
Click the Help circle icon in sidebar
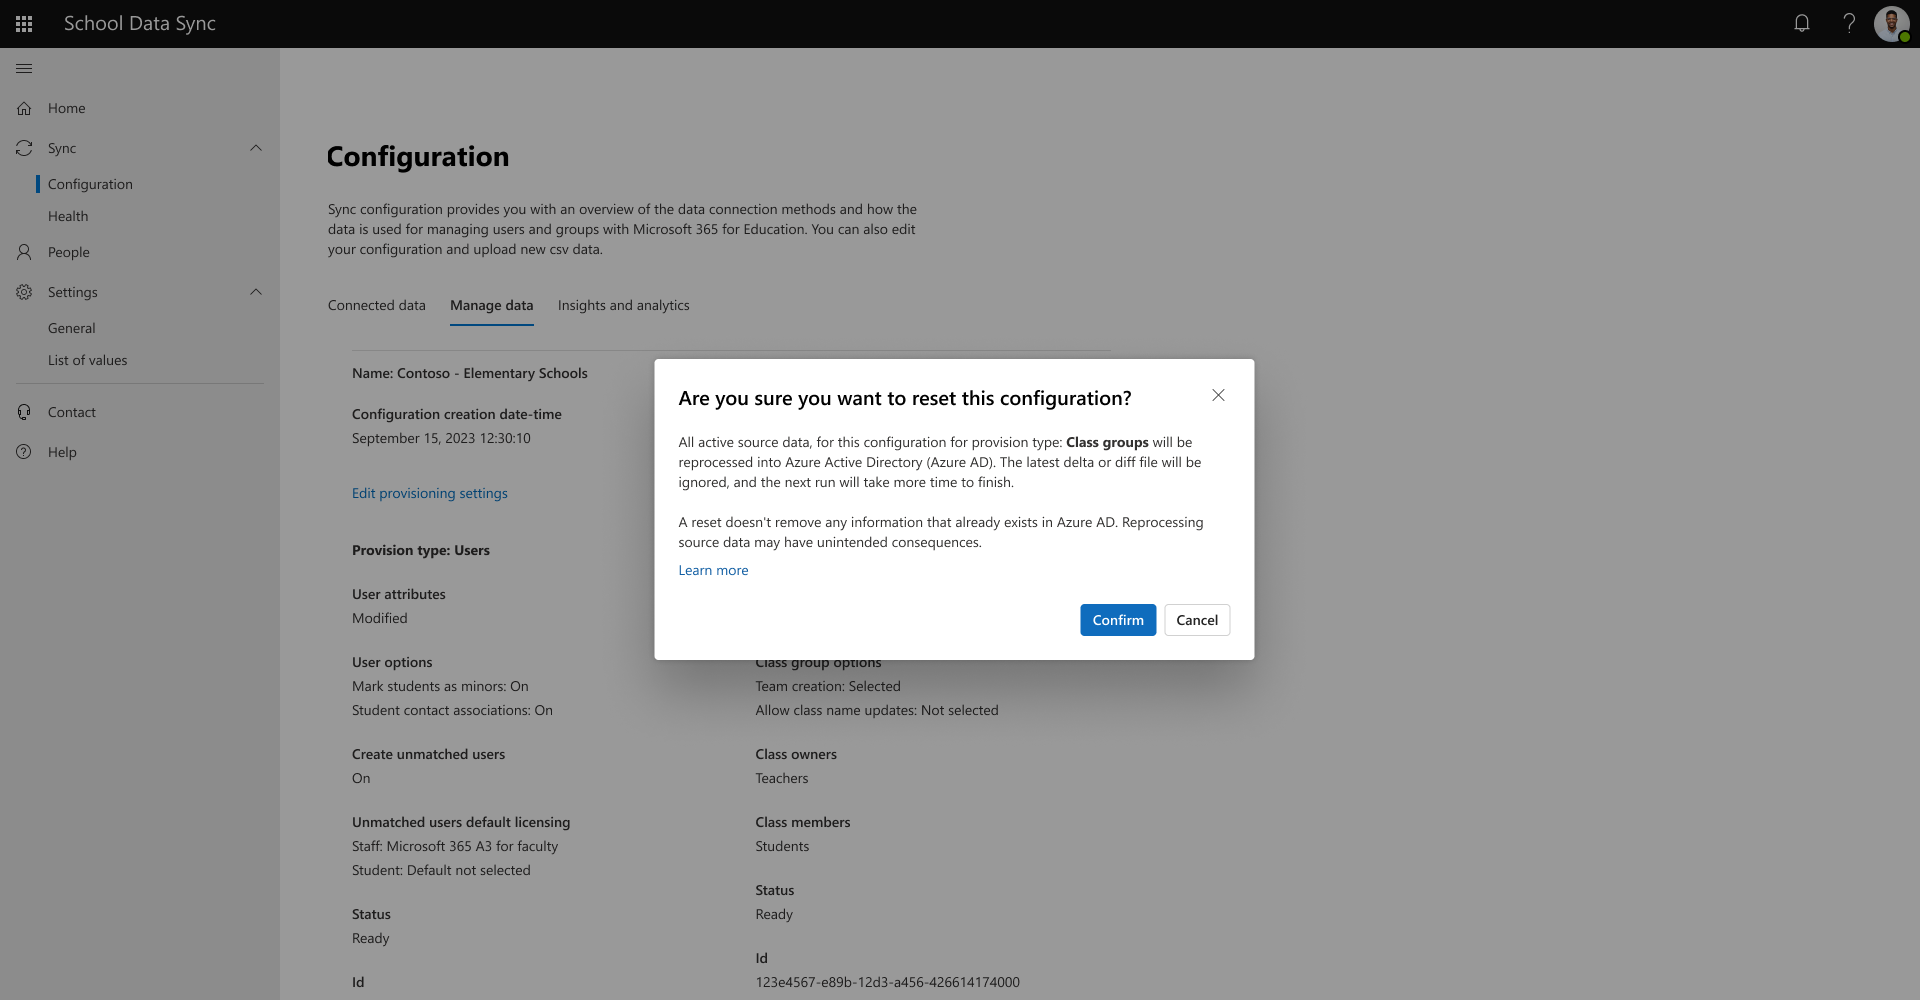pos(24,452)
